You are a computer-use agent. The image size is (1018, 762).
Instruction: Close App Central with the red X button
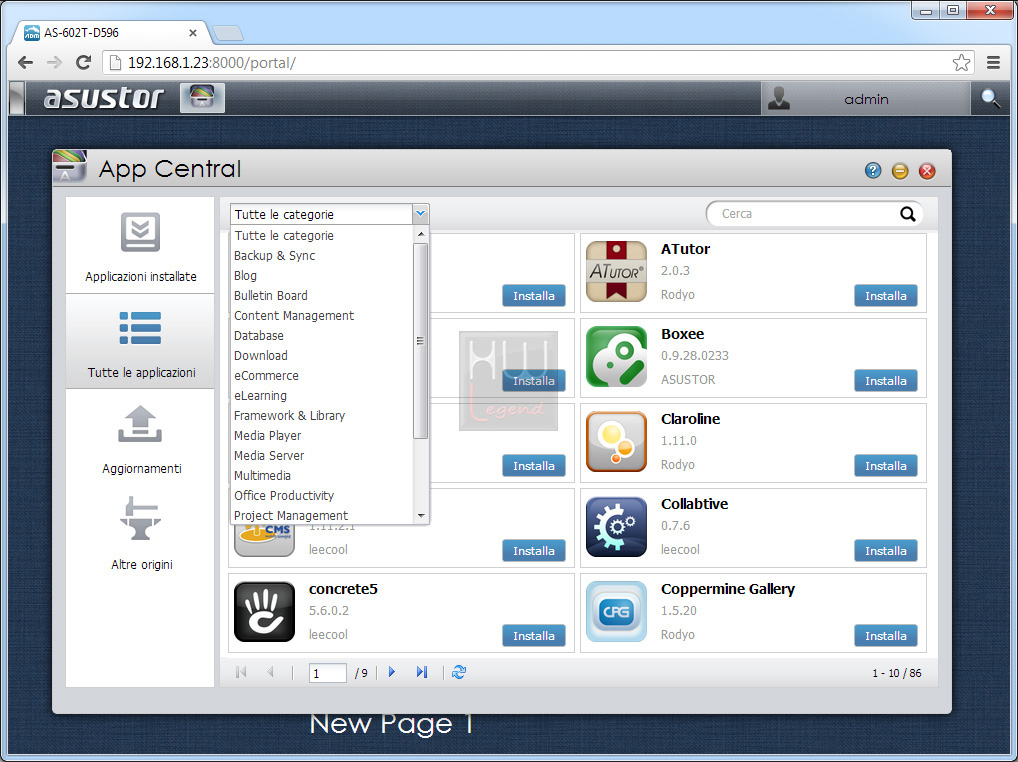click(927, 171)
